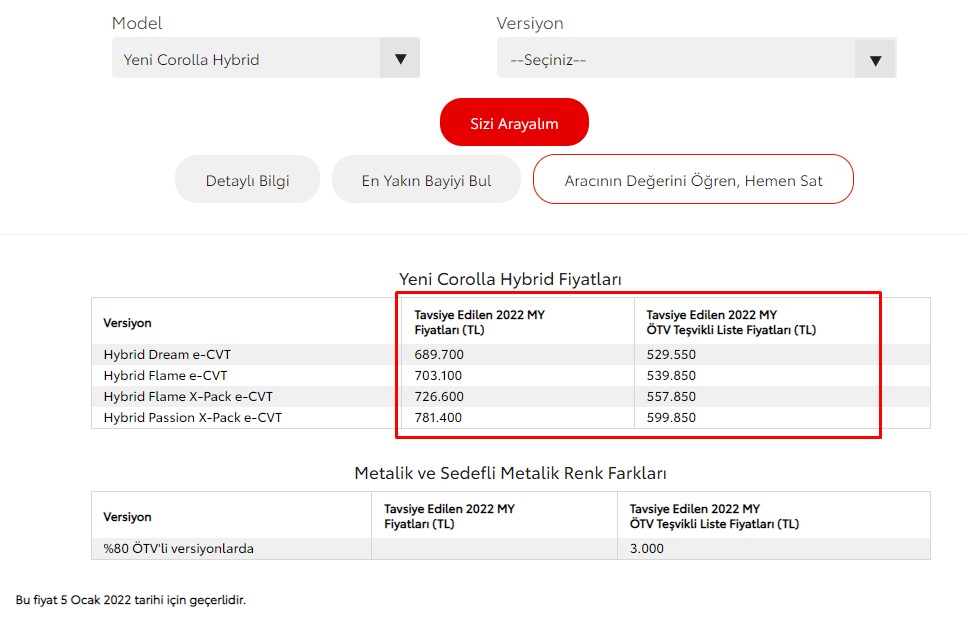
Task: Click the metallic color difference value 3.000
Action: tap(646, 549)
